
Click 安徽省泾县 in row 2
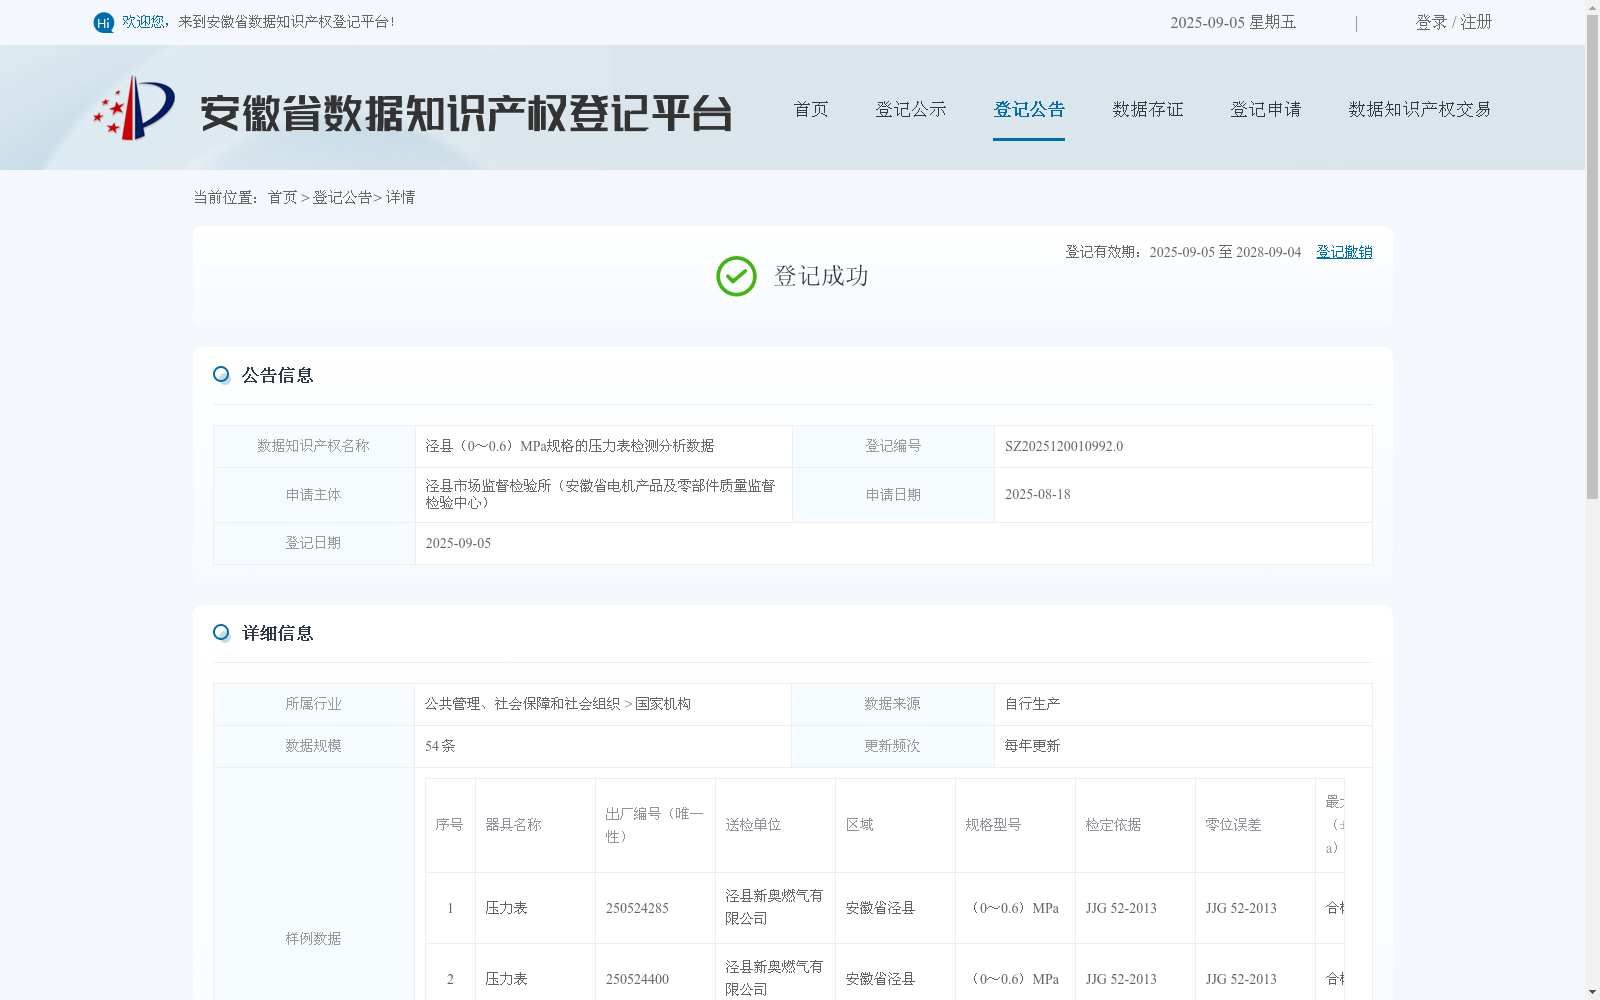880,980
